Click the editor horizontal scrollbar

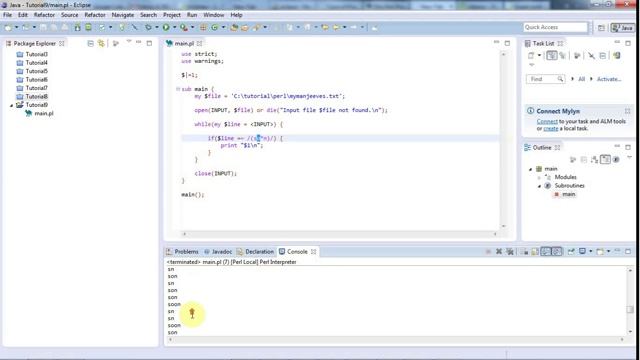point(340,234)
